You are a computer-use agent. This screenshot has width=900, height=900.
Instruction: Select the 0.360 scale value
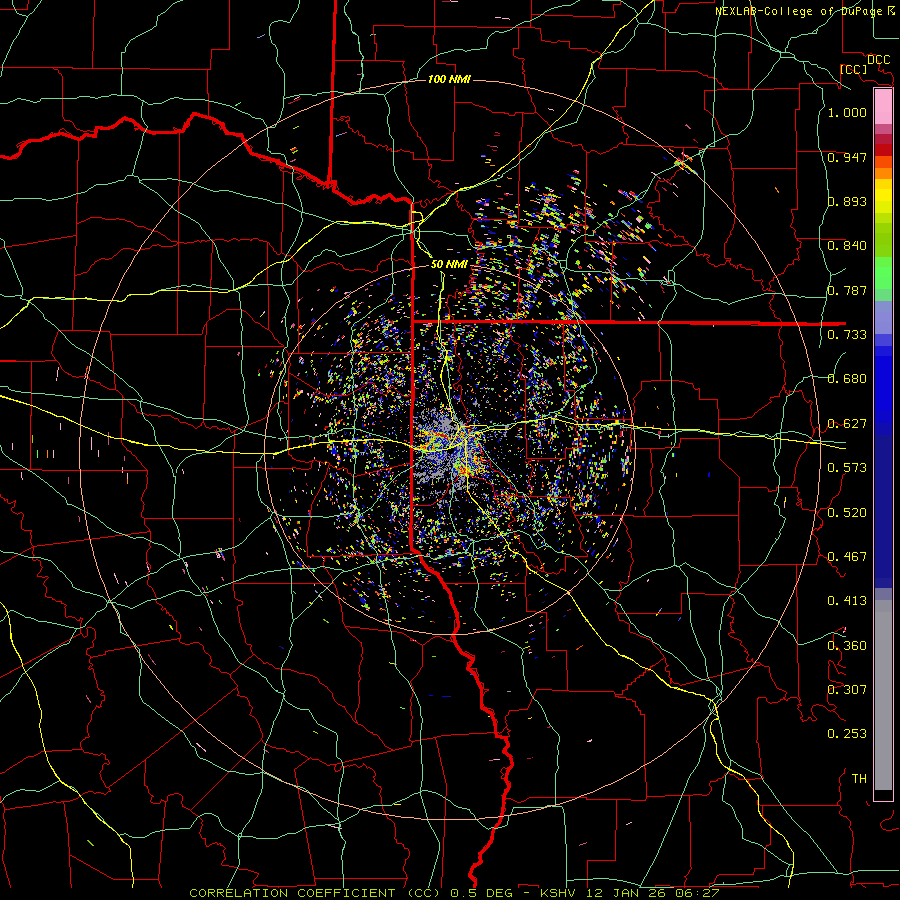[847, 646]
